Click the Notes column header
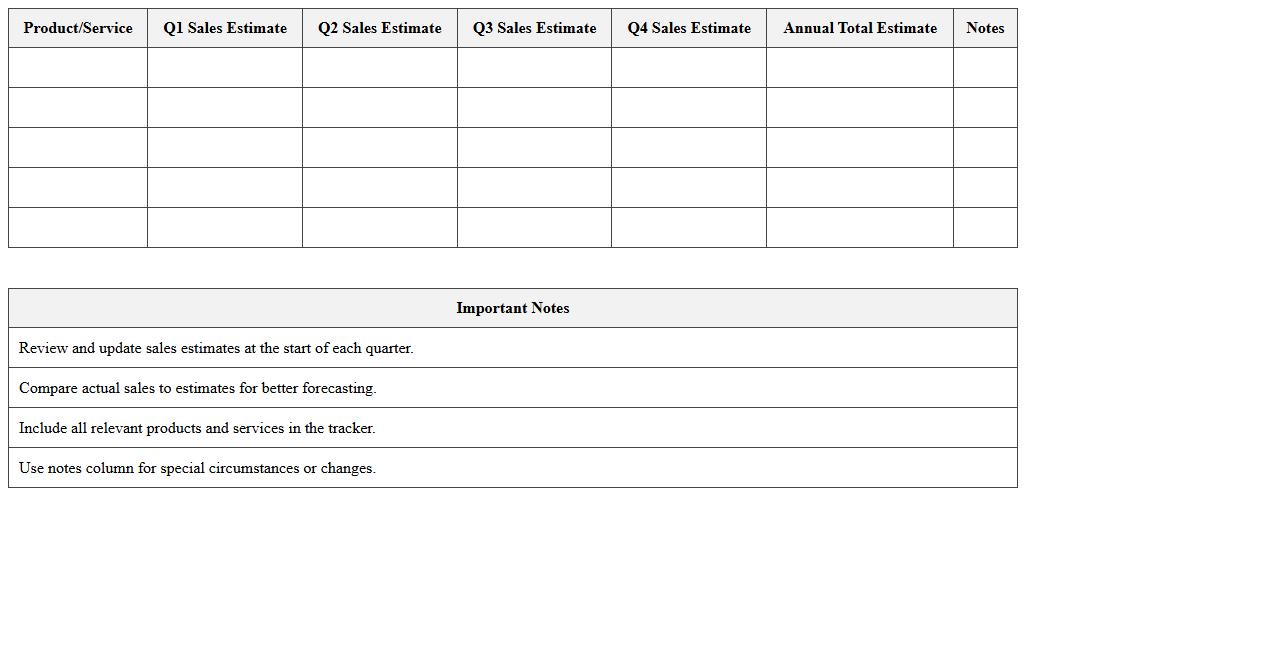Image resolution: width=1278 pixels, height=650 pixels. (985, 28)
